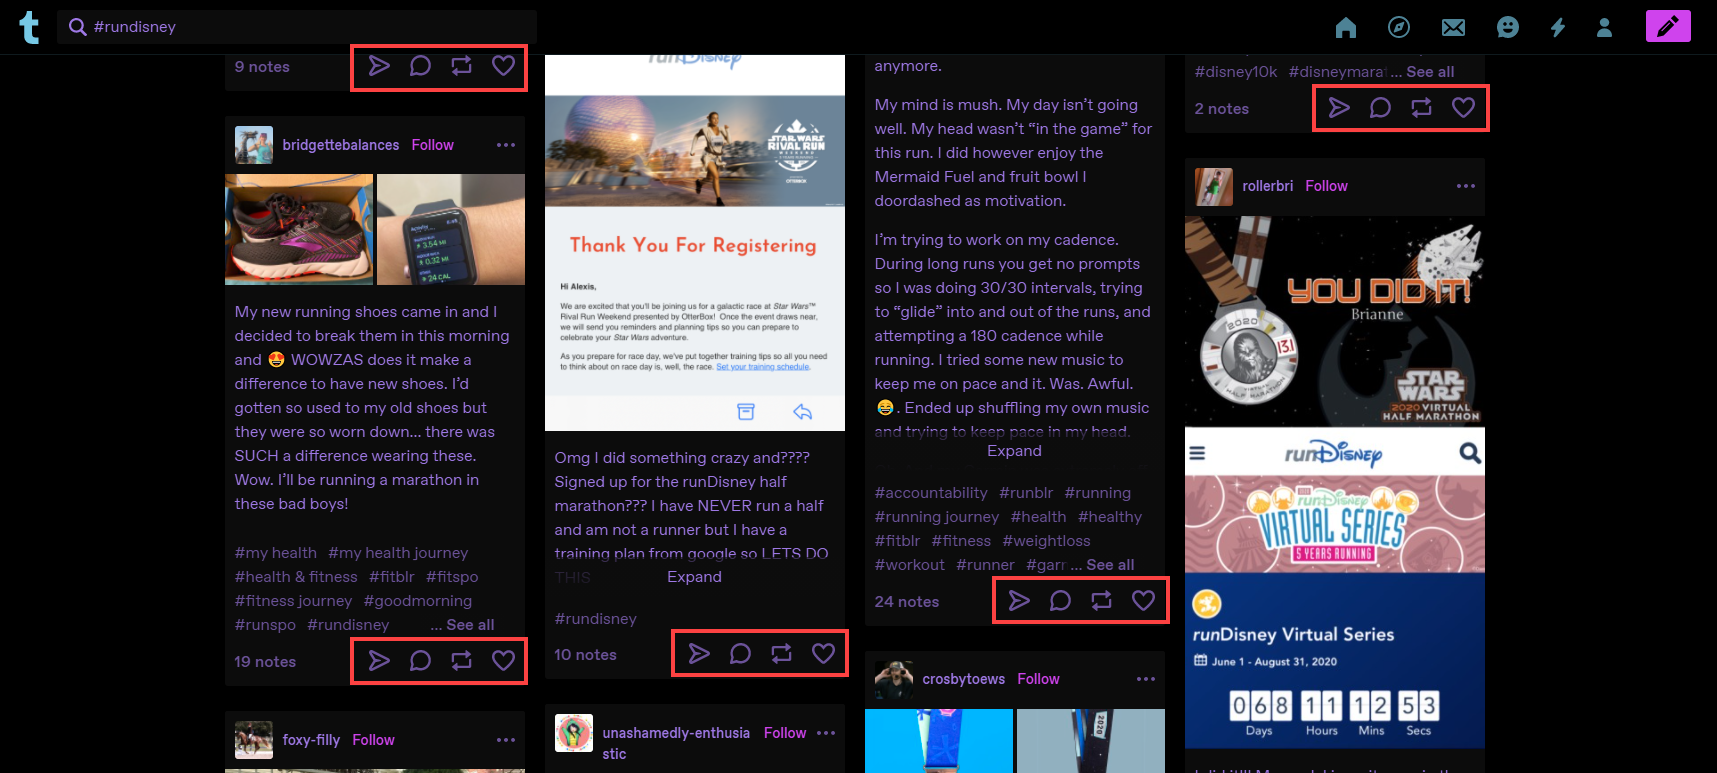Open more options for unashamedly-enthusiastic post
The height and width of the screenshot is (773, 1717).
tap(826, 733)
